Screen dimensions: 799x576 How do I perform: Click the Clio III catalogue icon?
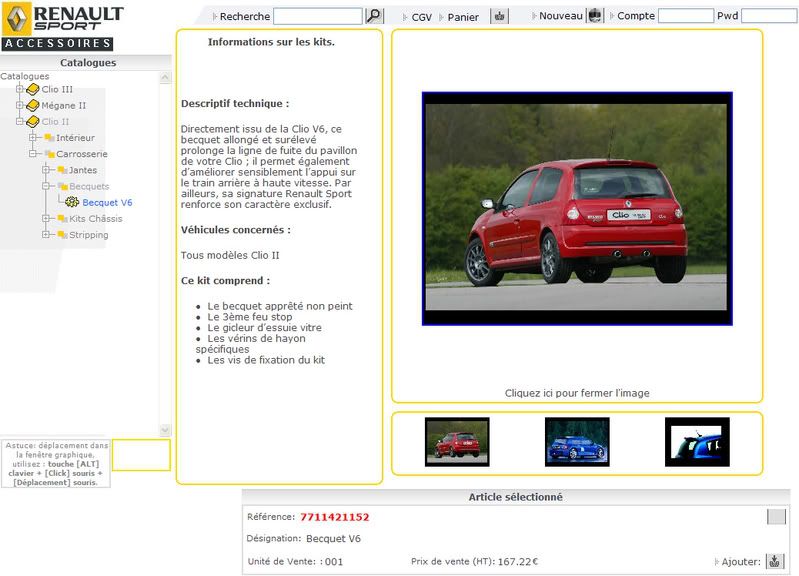click(x=33, y=89)
